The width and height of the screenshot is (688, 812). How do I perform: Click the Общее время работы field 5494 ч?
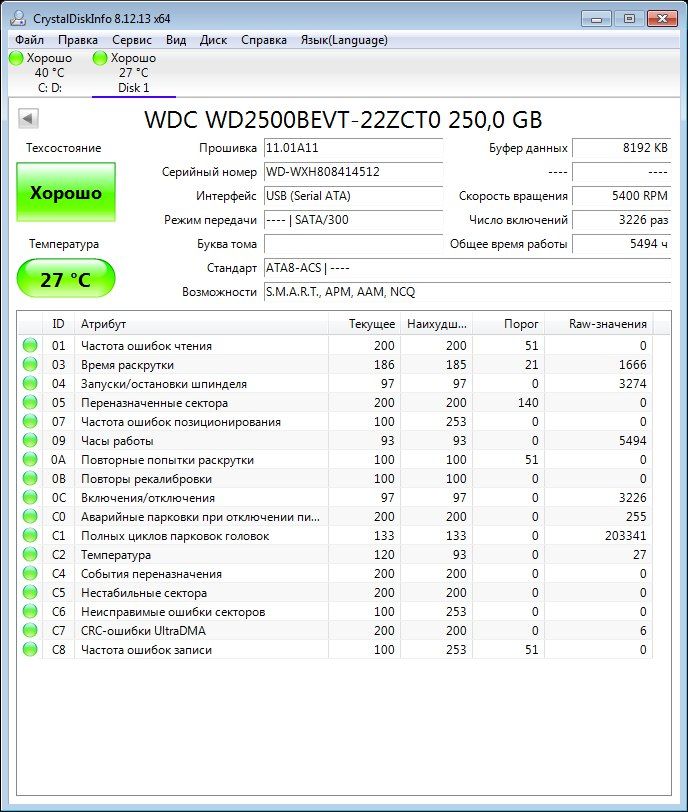pyautogui.click(x=621, y=244)
